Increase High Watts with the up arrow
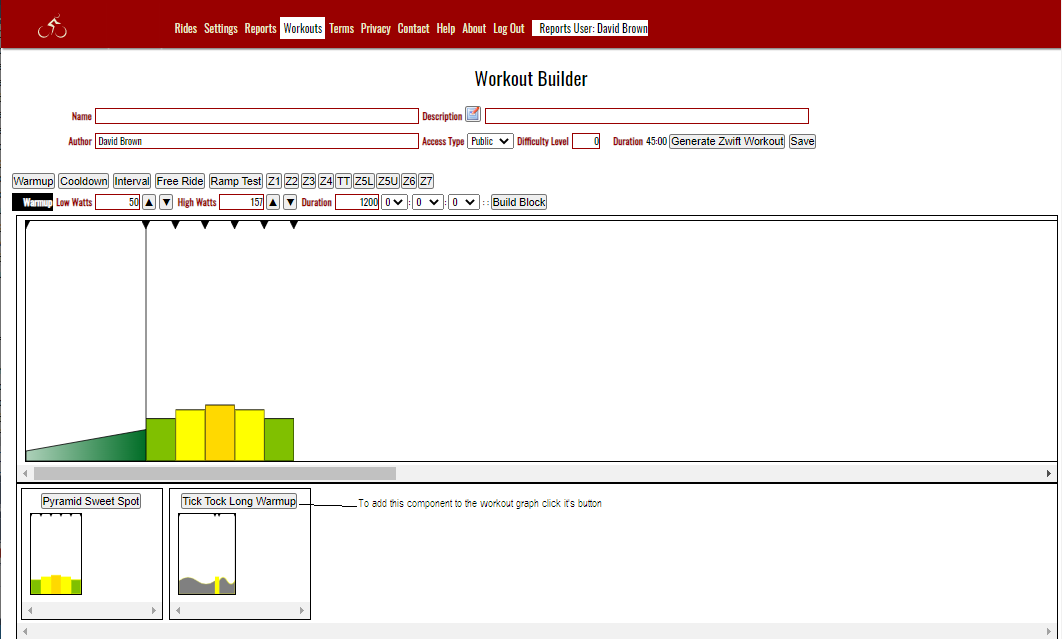 click(x=273, y=202)
